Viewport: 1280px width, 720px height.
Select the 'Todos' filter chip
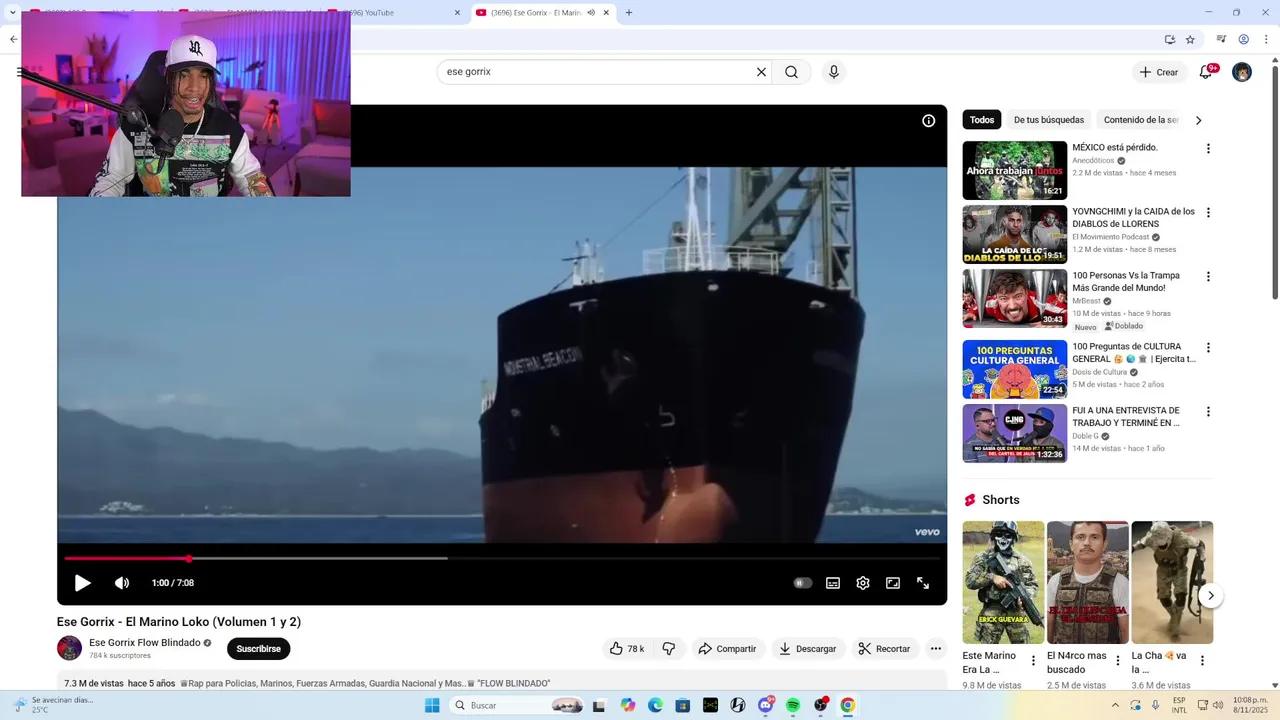982,120
